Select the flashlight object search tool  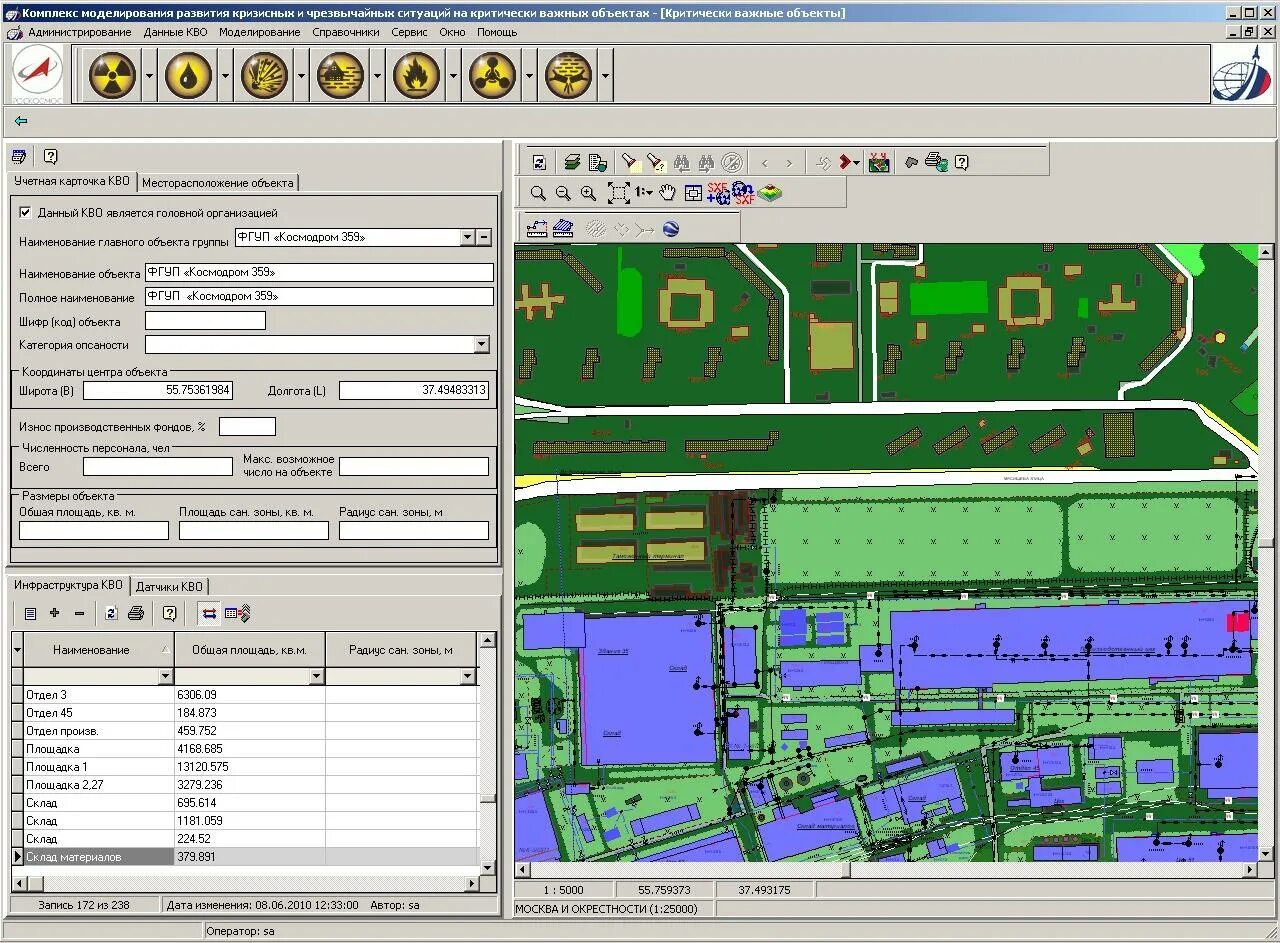(630, 162)
